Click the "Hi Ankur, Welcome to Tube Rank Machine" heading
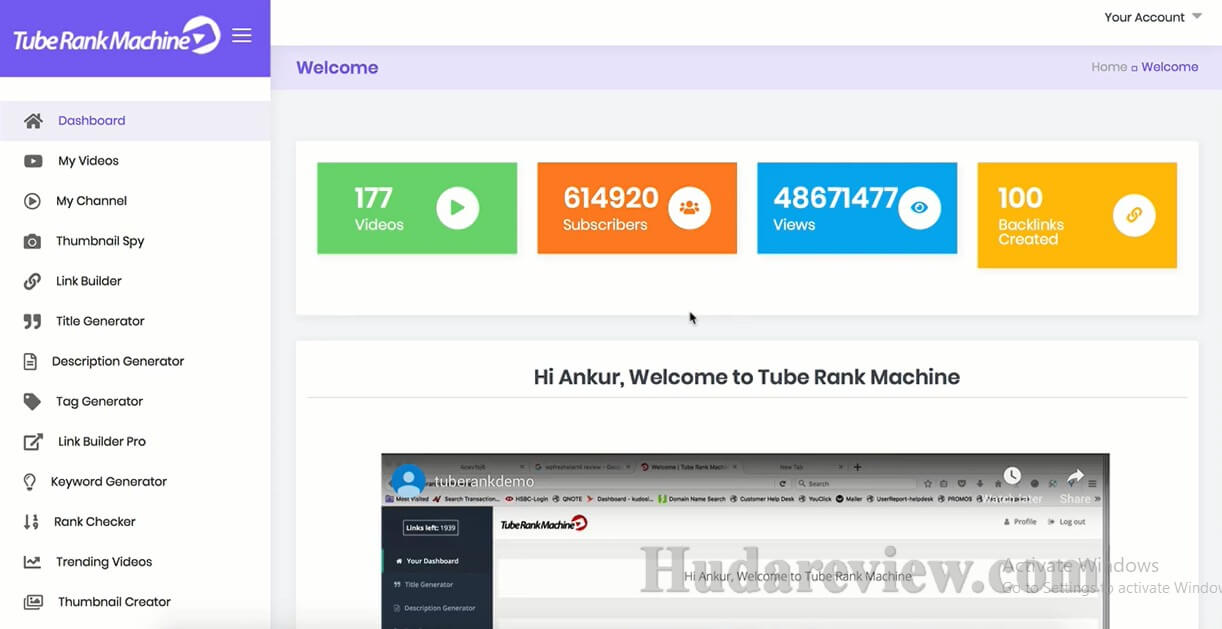1222x629 pixels. tap(747, 377)
